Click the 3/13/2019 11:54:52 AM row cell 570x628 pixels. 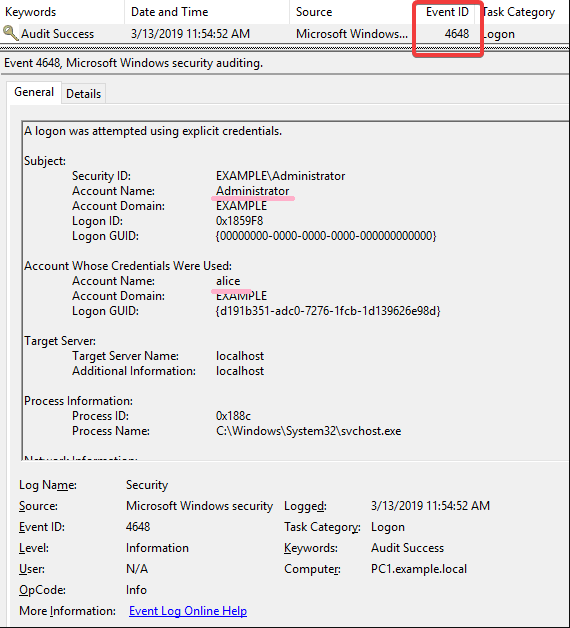[x=190, y=34]
